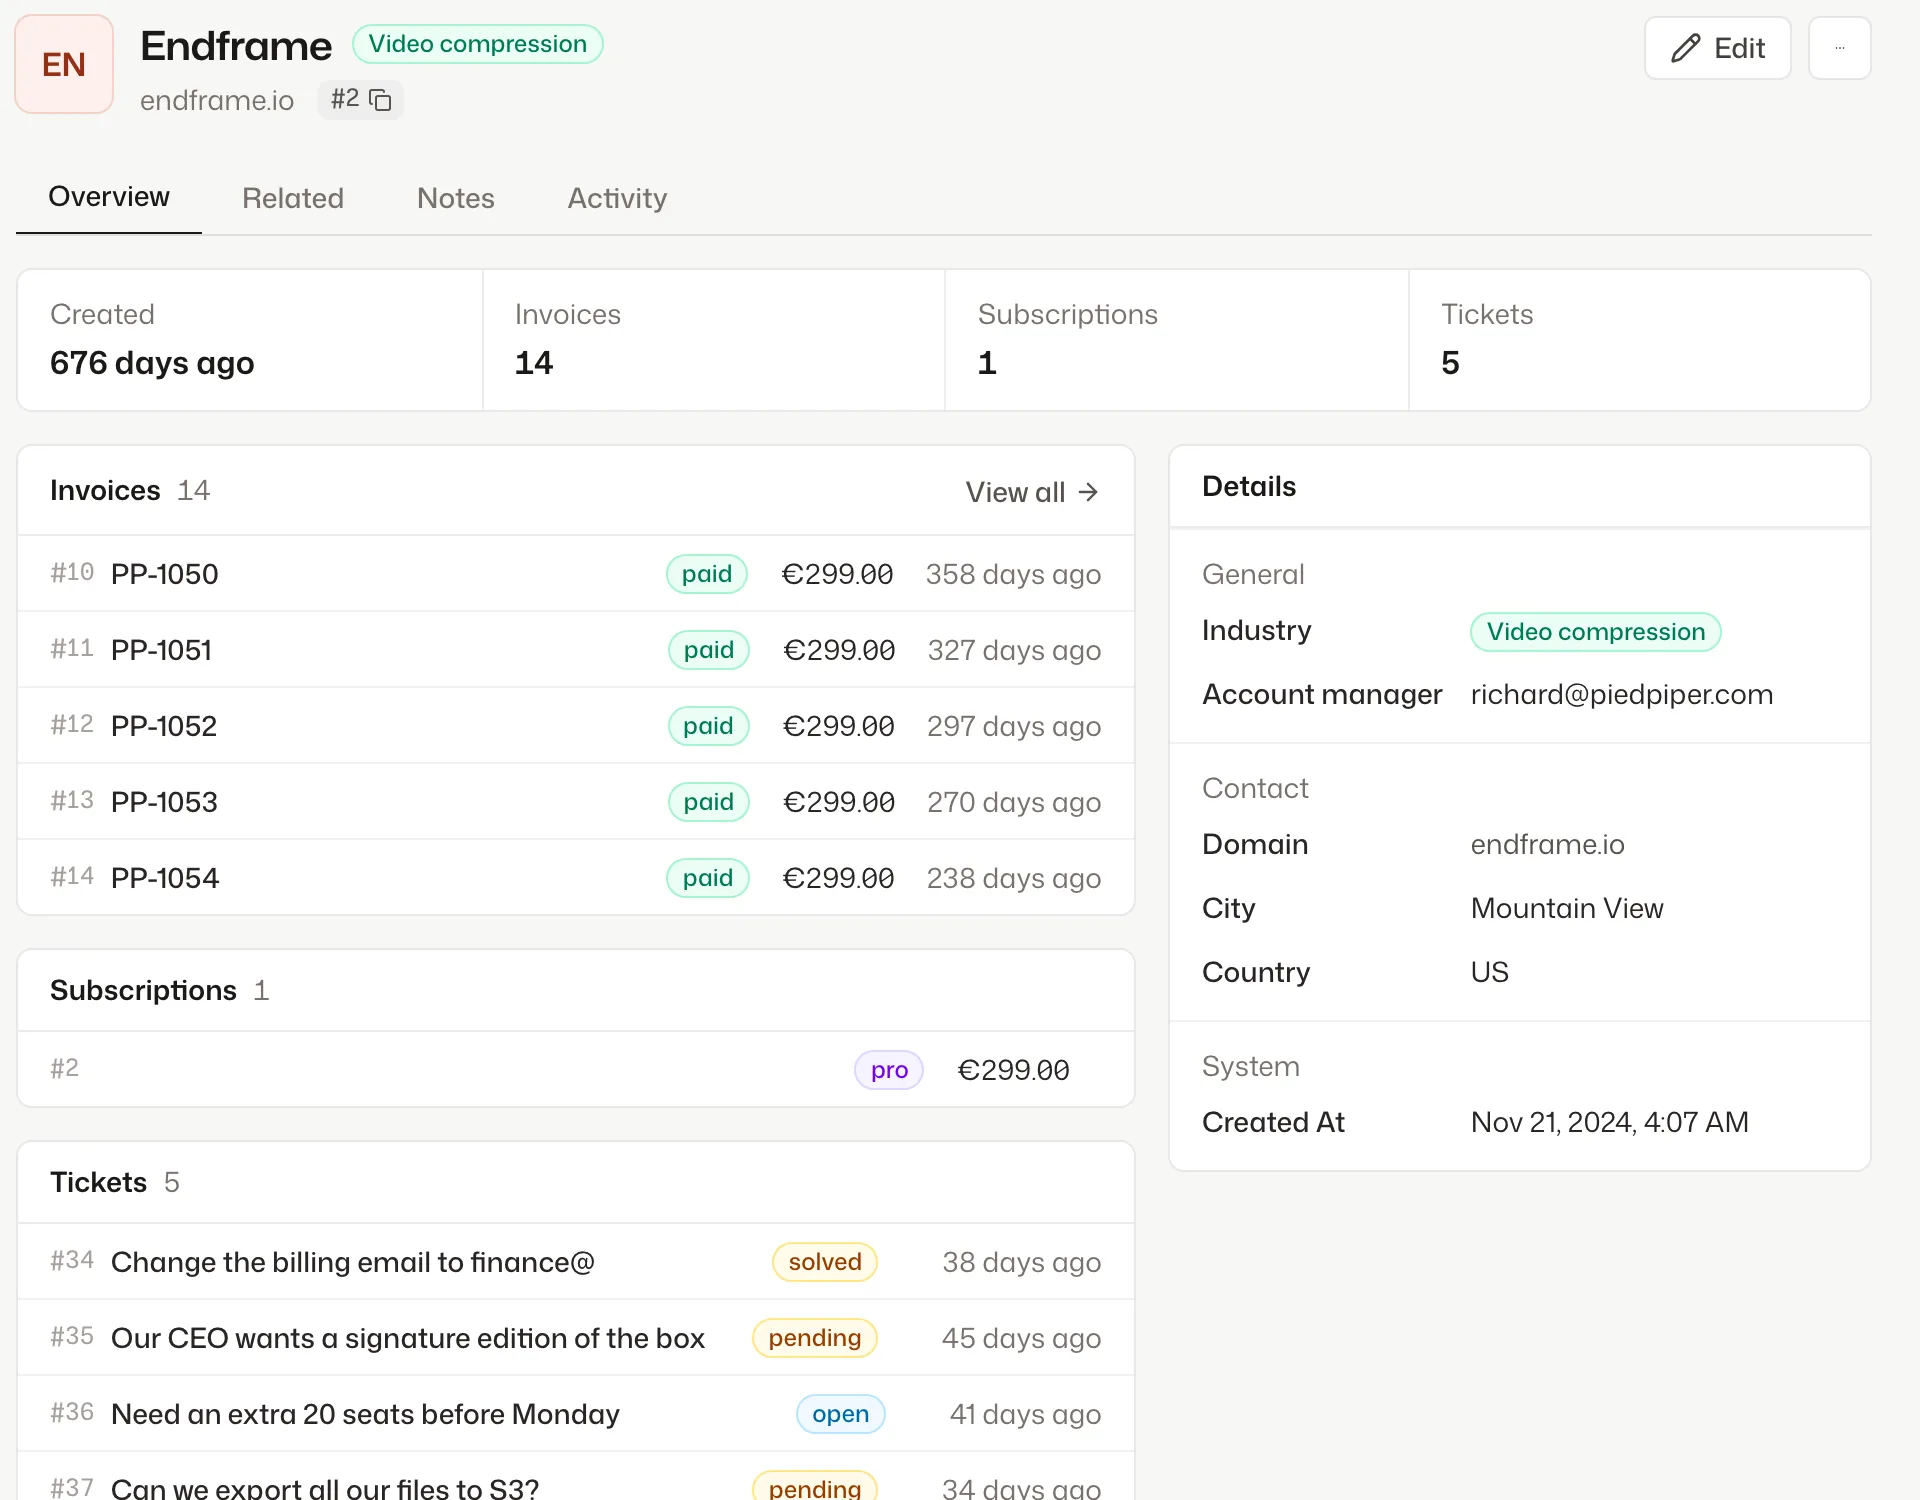Click the Created 676 days ago card
This screenshot has height=1500, width=1920.
coord(250,340)
